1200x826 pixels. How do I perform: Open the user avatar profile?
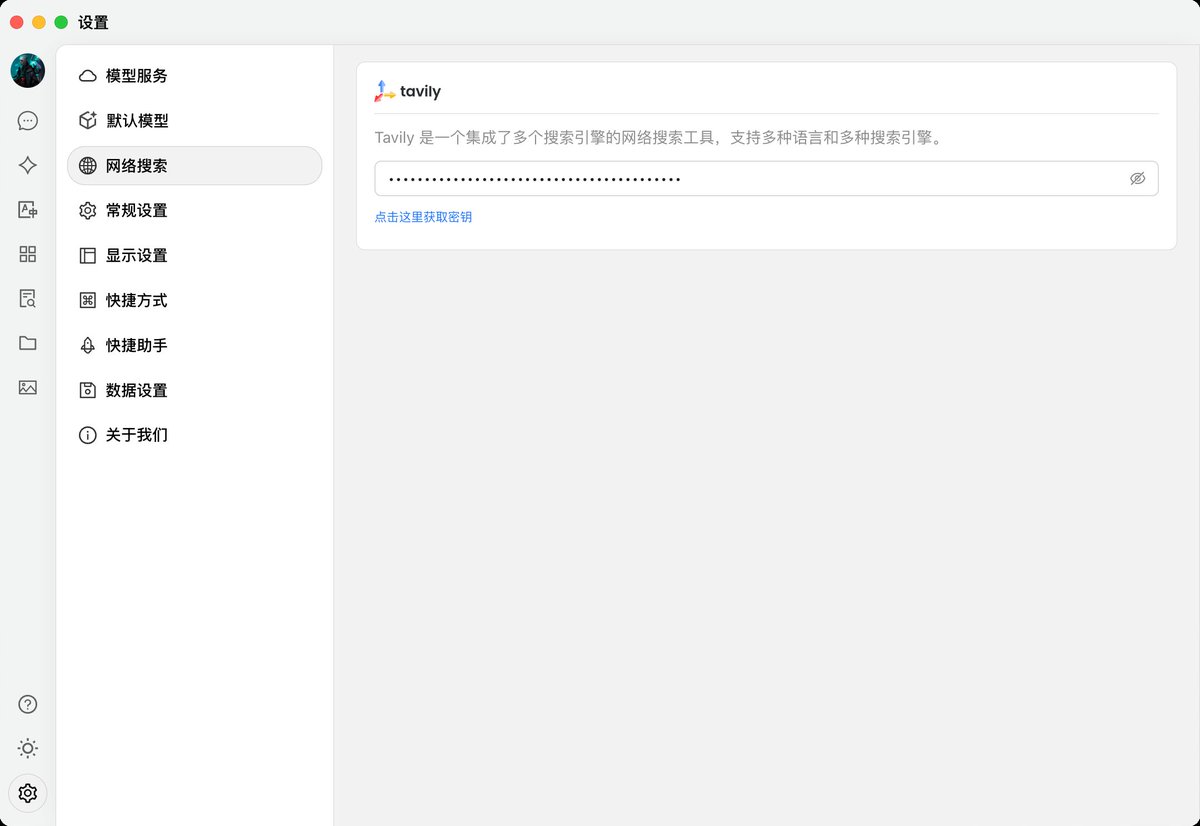click(28, 71)
